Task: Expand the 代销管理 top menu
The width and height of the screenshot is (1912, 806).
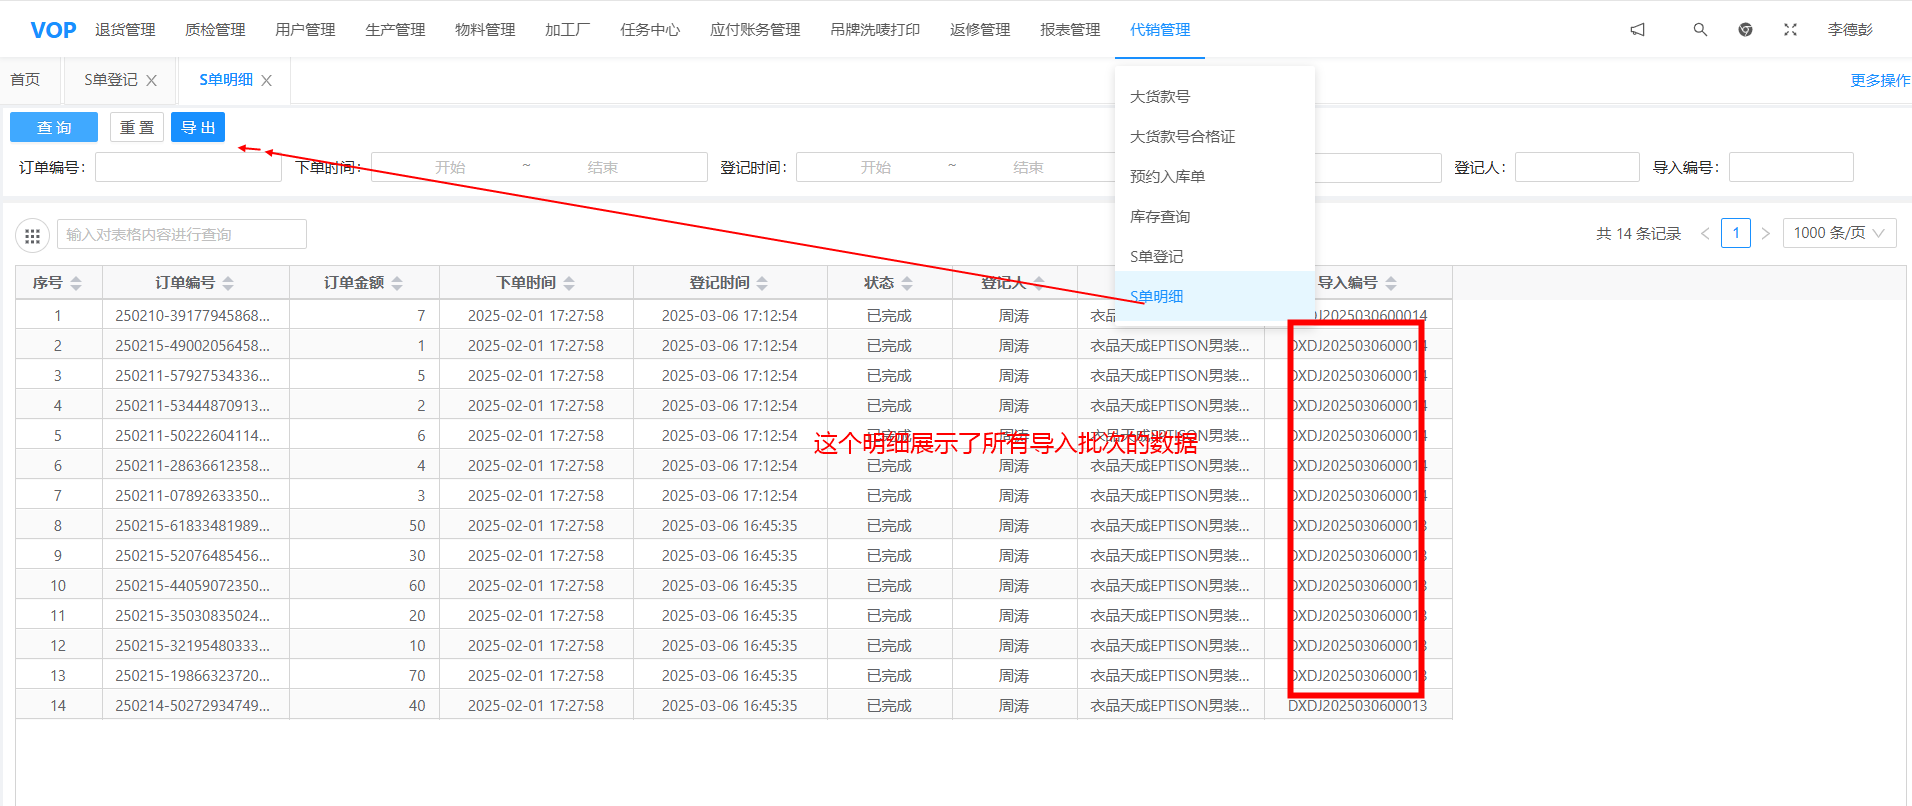Action: pos(1159,30)
